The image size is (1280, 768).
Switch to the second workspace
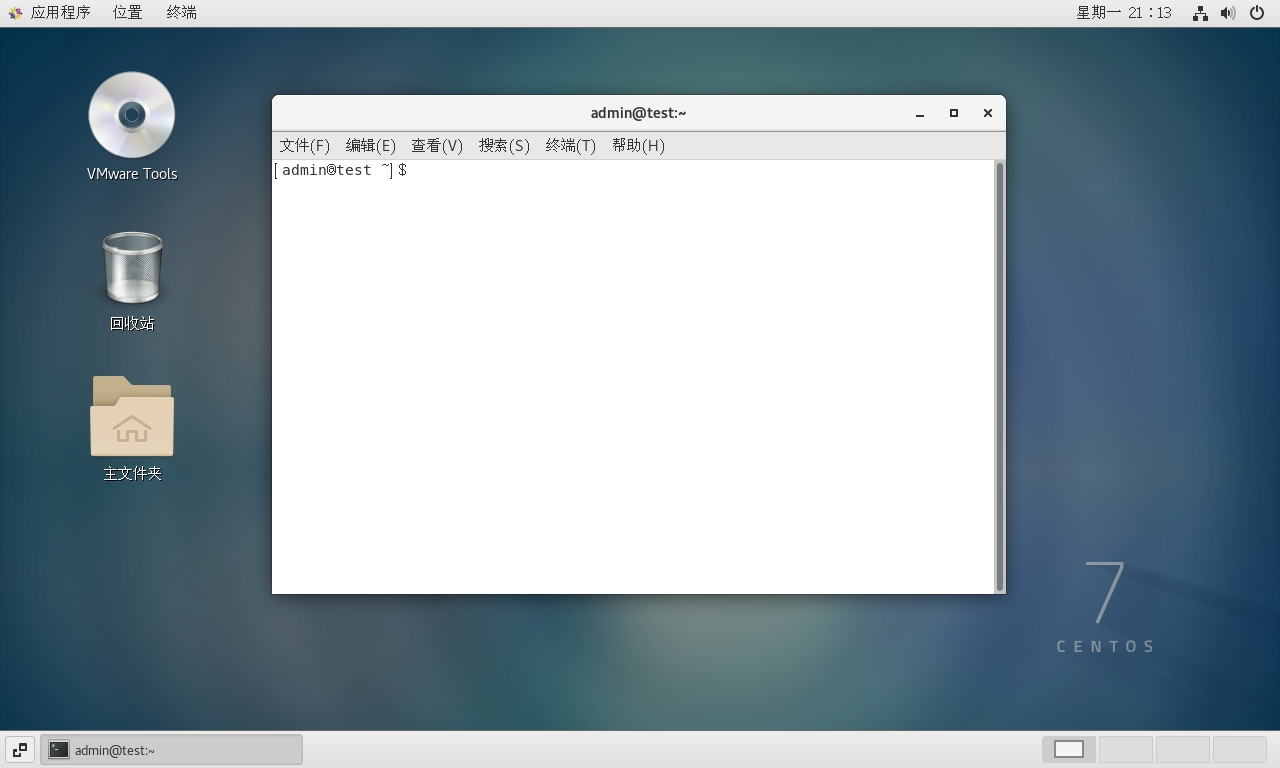[x=1125, y=749]
